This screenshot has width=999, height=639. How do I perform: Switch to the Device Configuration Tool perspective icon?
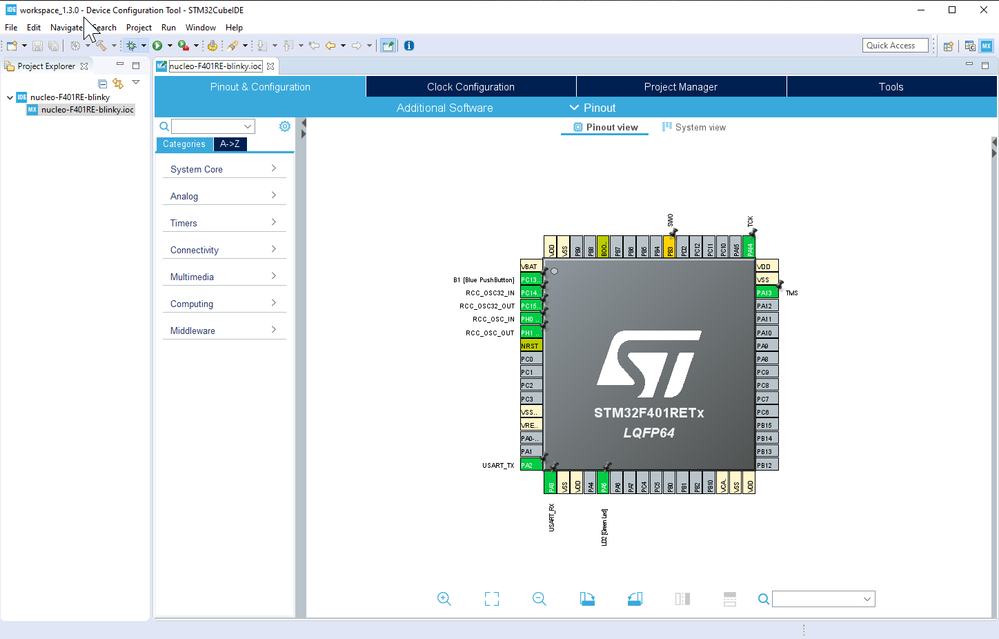pos(986,46)
